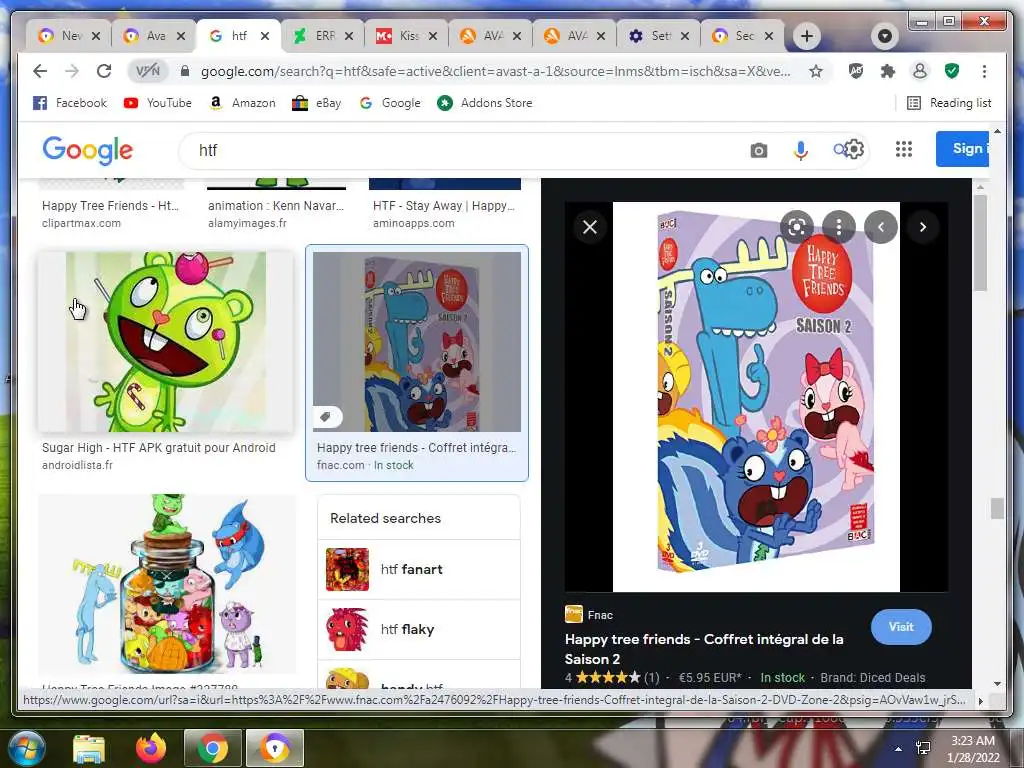Open the Google apps grid

(903, 150)
